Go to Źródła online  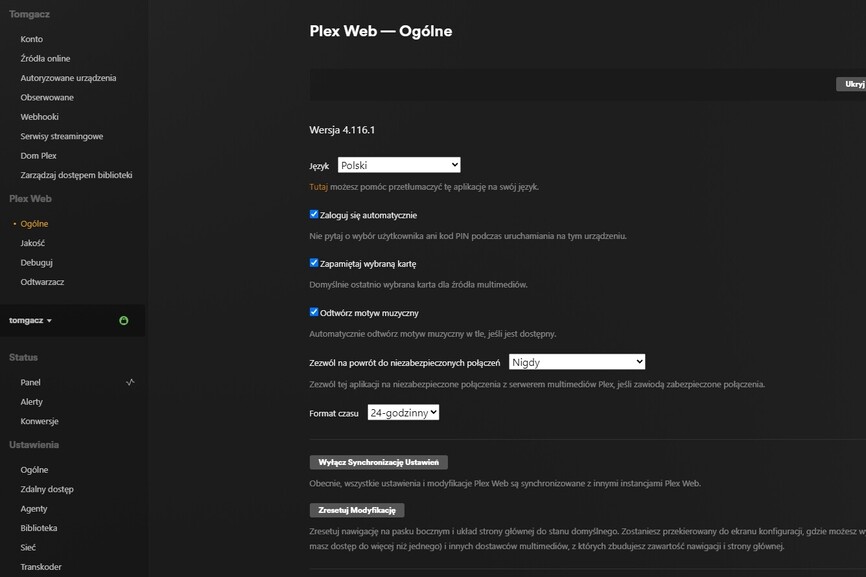point(45,59)
